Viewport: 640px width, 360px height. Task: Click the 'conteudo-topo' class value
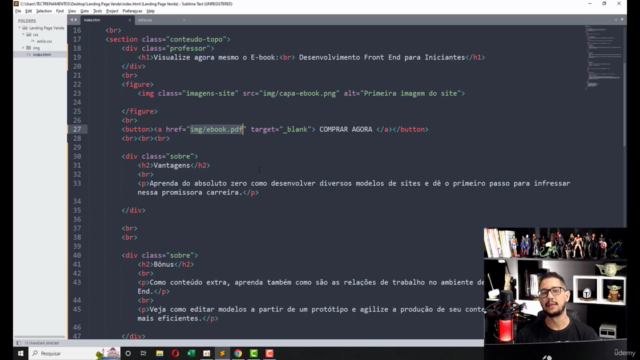tap(196, 39)
